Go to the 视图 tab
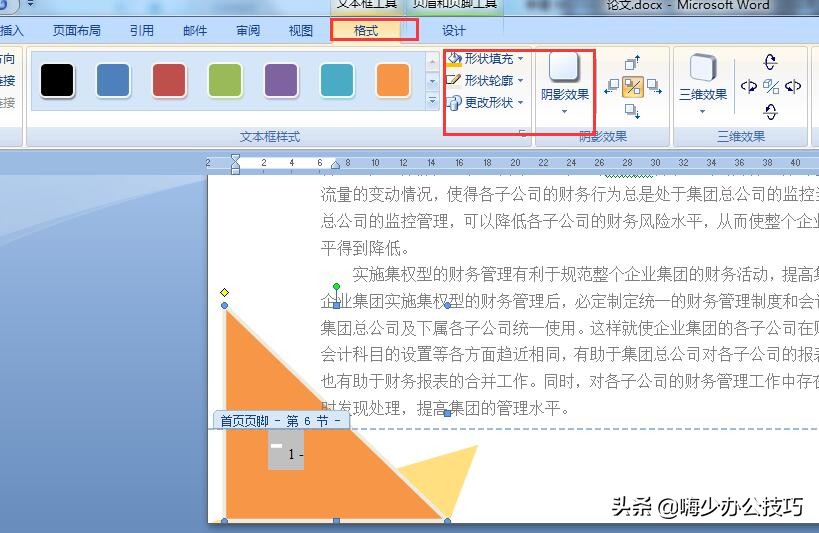The width and height of the screenshot is (819, 533). (301, 31)
